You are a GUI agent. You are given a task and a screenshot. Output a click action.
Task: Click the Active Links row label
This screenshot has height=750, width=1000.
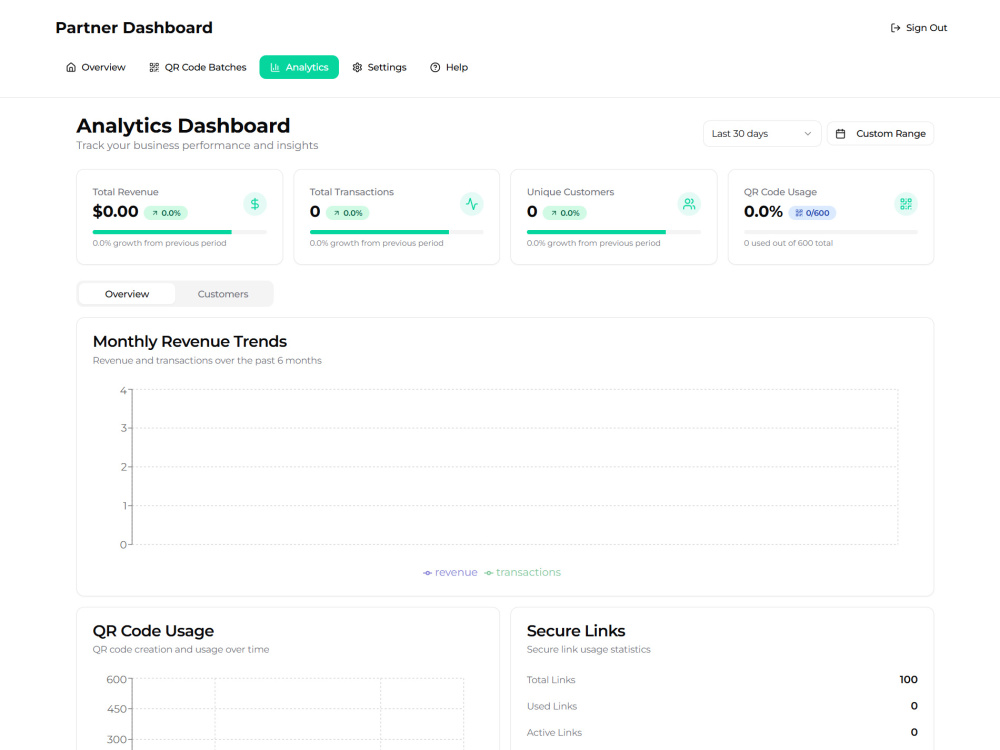[554, 733]
